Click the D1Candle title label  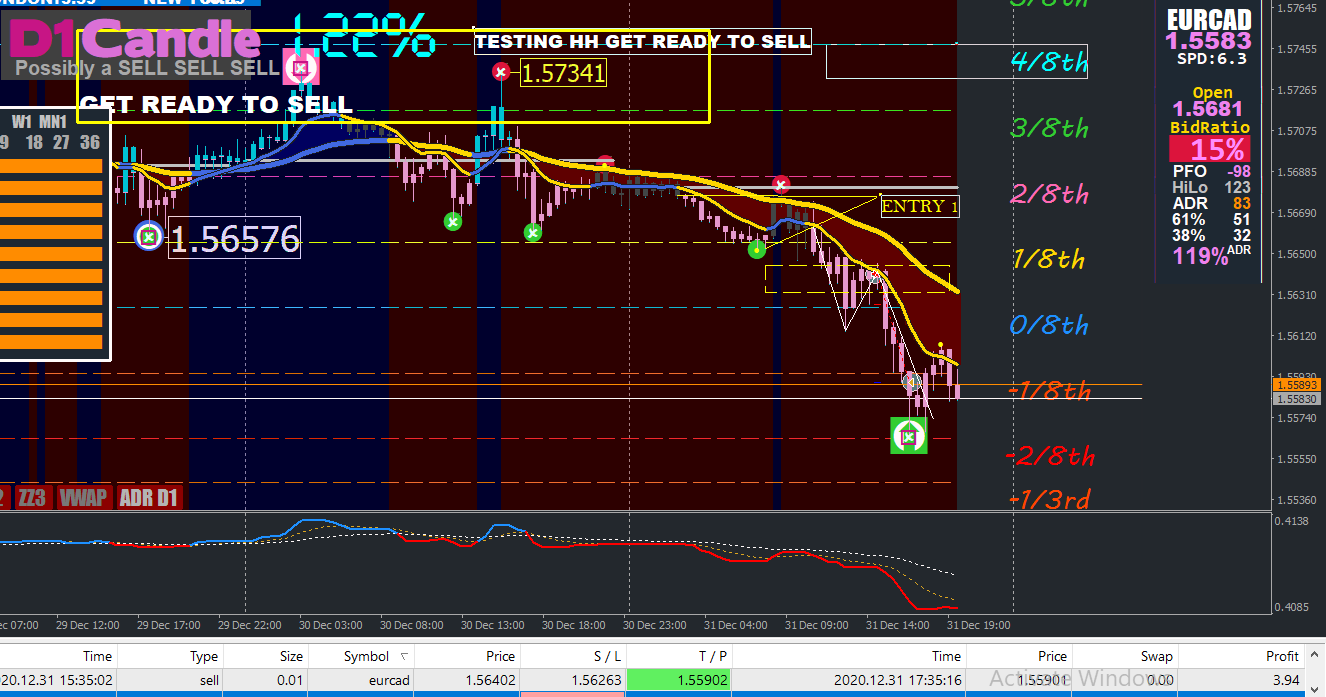pyautogui.click(x=135, y=38)
